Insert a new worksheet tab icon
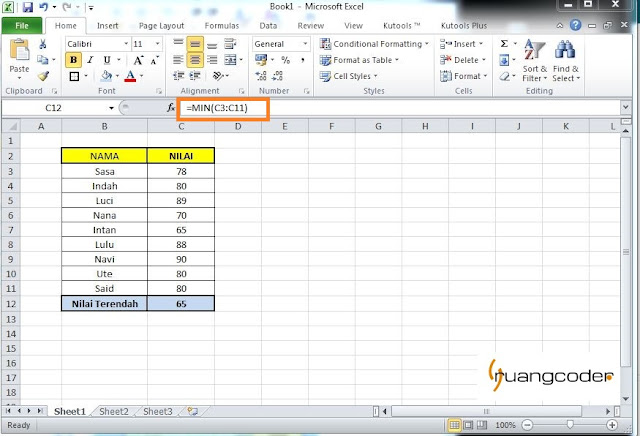Screen dimensions: 640x436 point(193,411)
